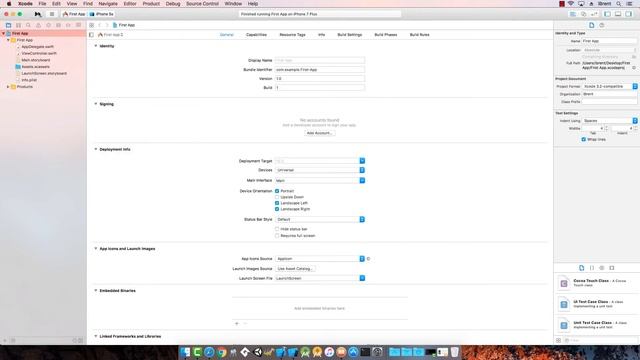Open the Issue navigator warning icon

click(x=38, y=25)
